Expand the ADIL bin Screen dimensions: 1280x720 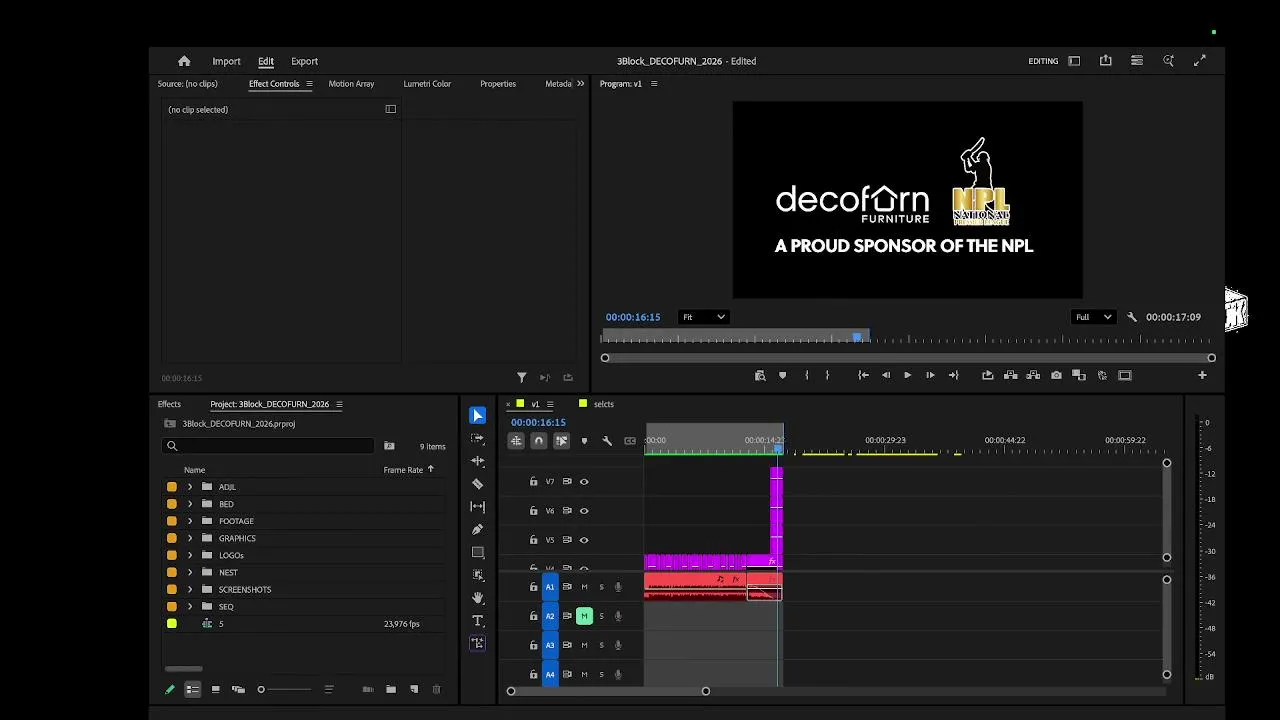click(190, 487)
